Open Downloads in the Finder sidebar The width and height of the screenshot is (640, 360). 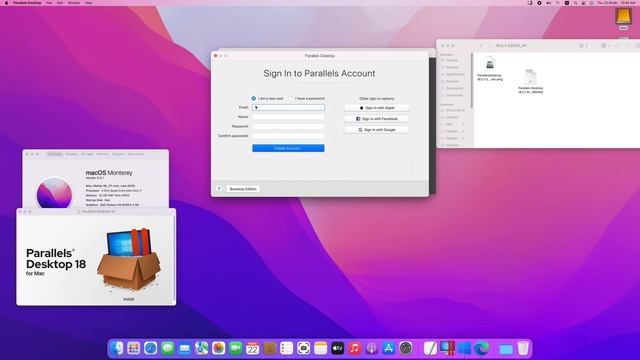452,95
